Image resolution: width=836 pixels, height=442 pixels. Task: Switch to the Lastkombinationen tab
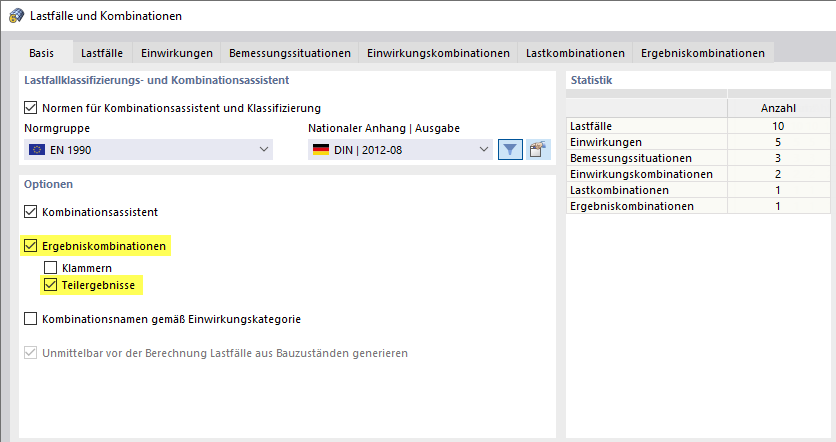575,53
